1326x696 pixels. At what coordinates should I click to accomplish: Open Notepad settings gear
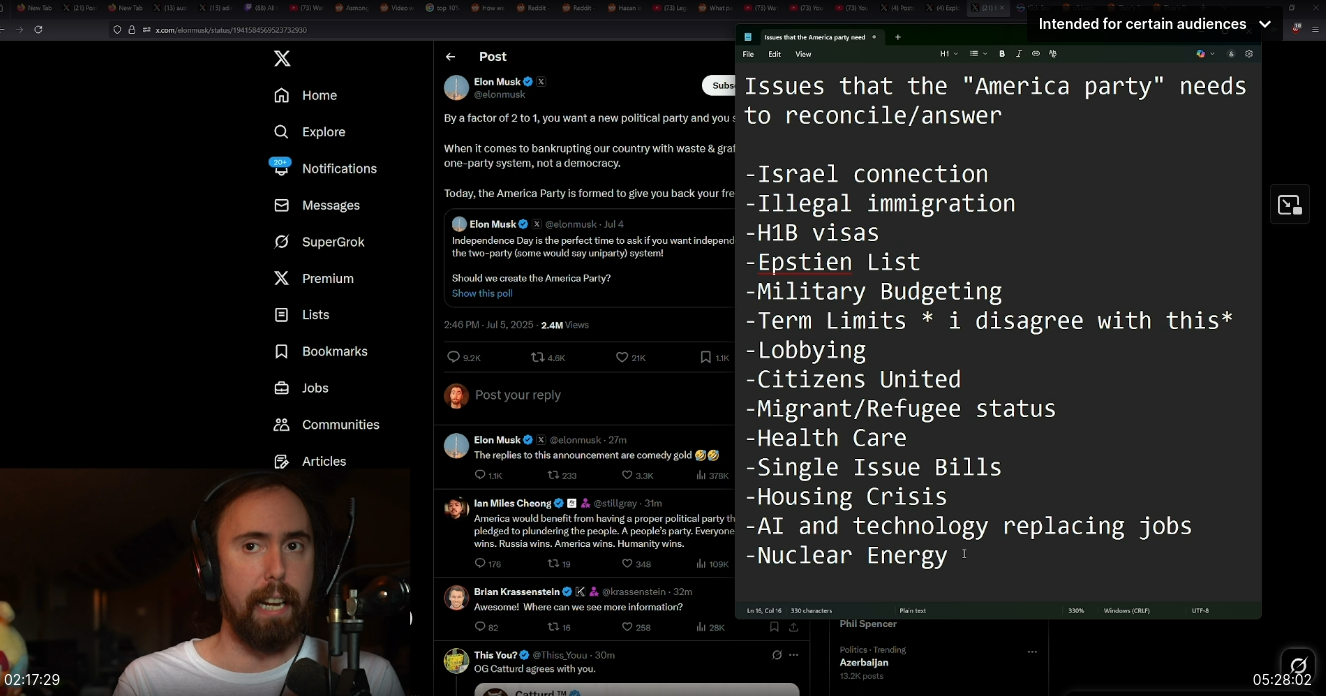(1249, 54)
